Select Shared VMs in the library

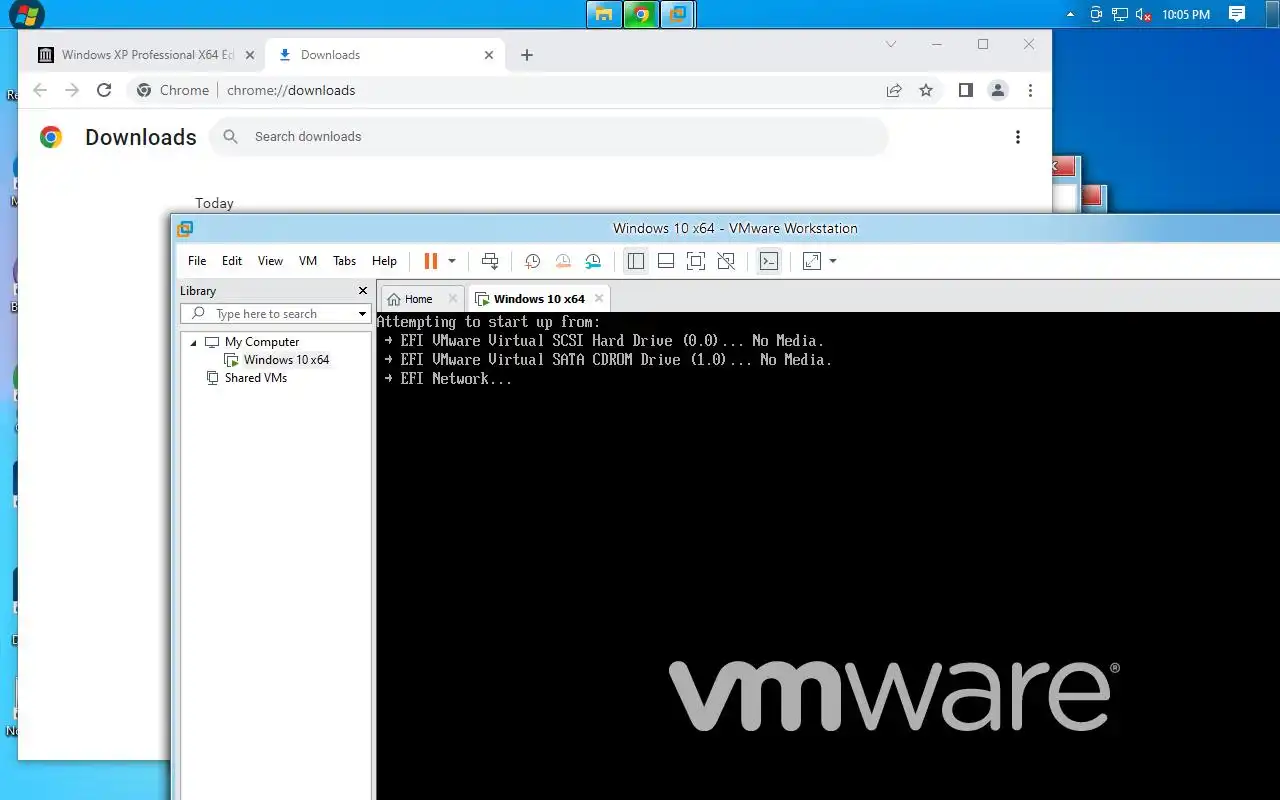click(255, 378)
